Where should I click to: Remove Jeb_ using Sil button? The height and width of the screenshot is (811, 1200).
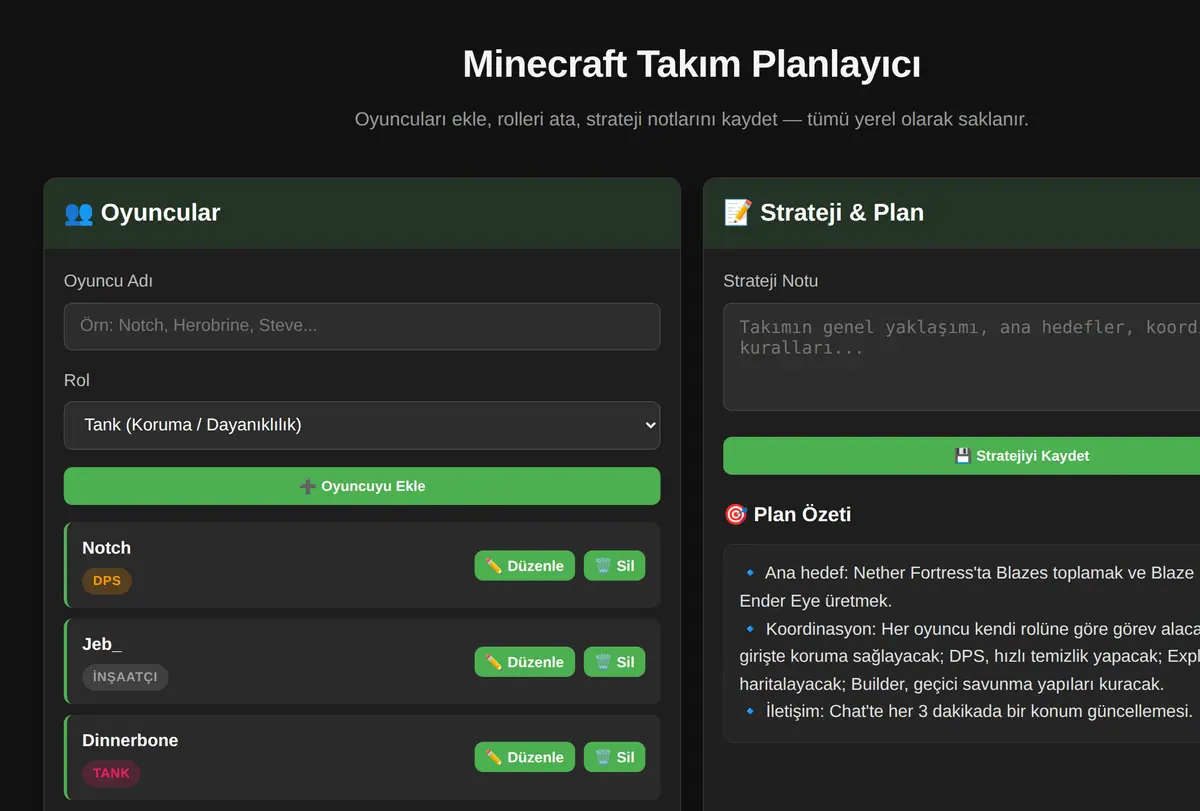pyautogui.click(x=615, y=662)
